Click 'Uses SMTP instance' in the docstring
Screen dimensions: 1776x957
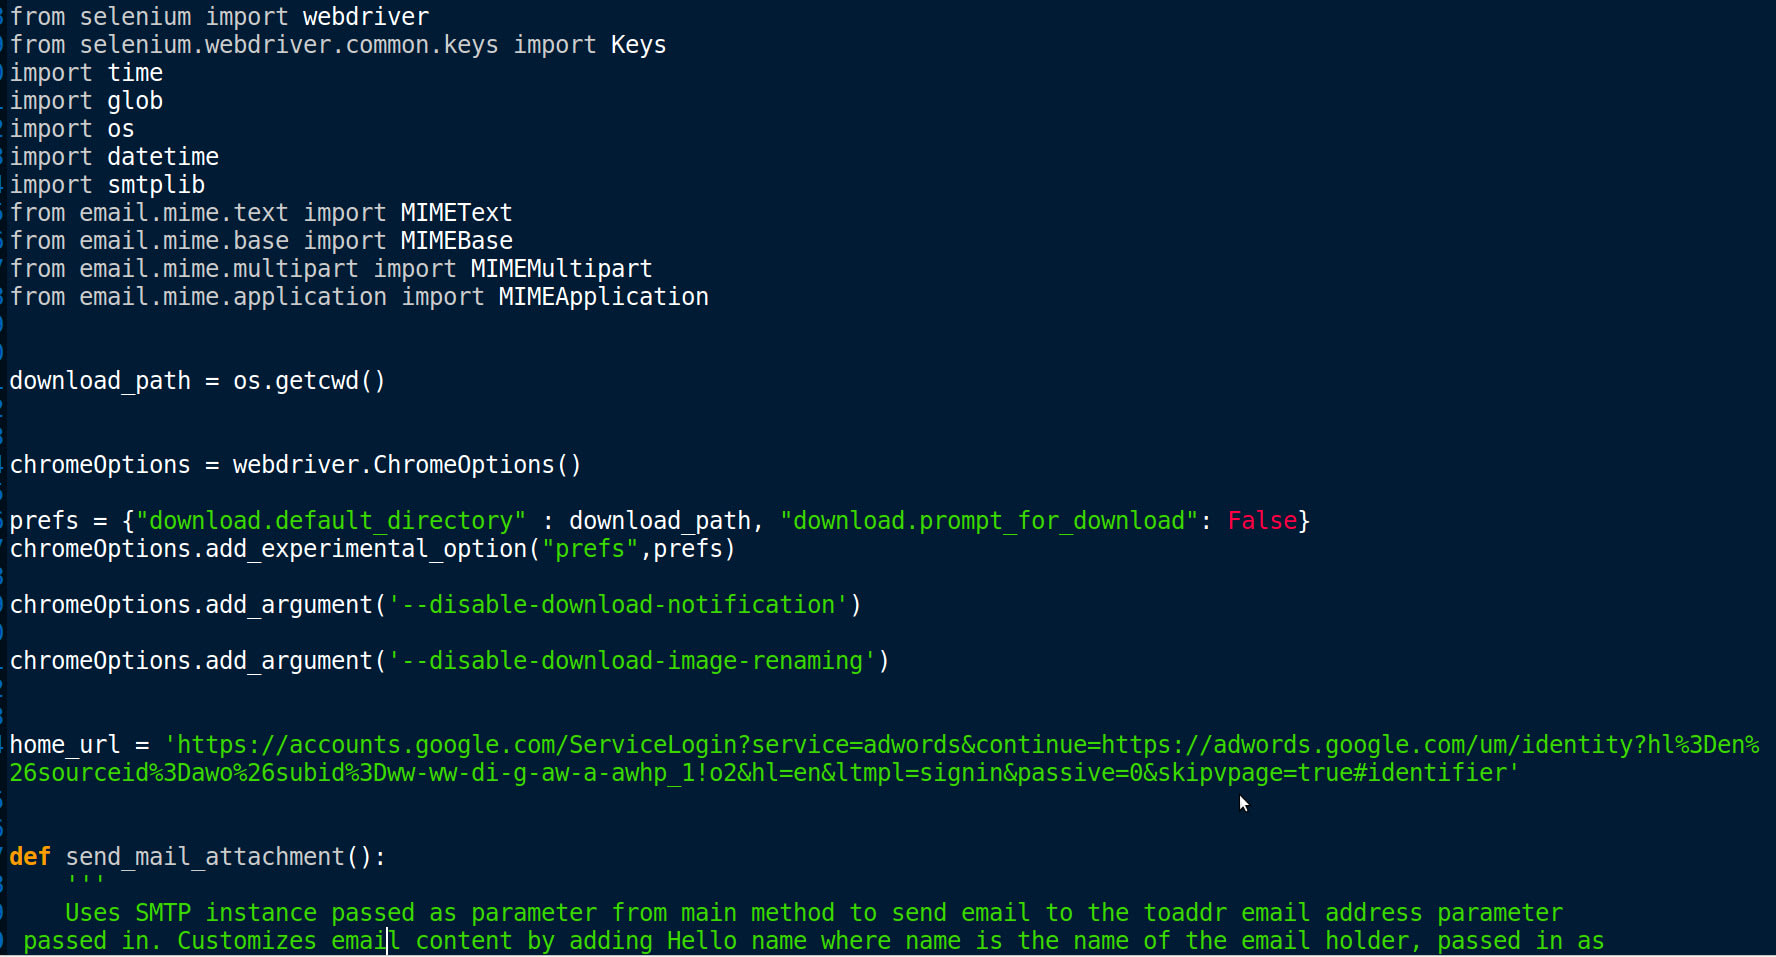click(191, 913)
